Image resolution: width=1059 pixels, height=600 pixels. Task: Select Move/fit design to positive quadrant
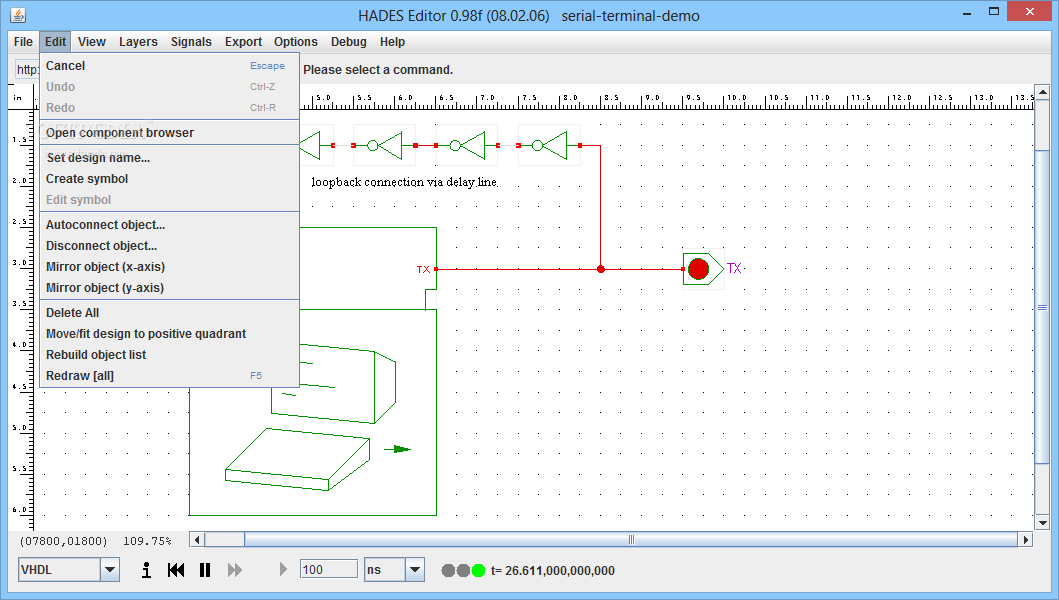coord(170,333)
